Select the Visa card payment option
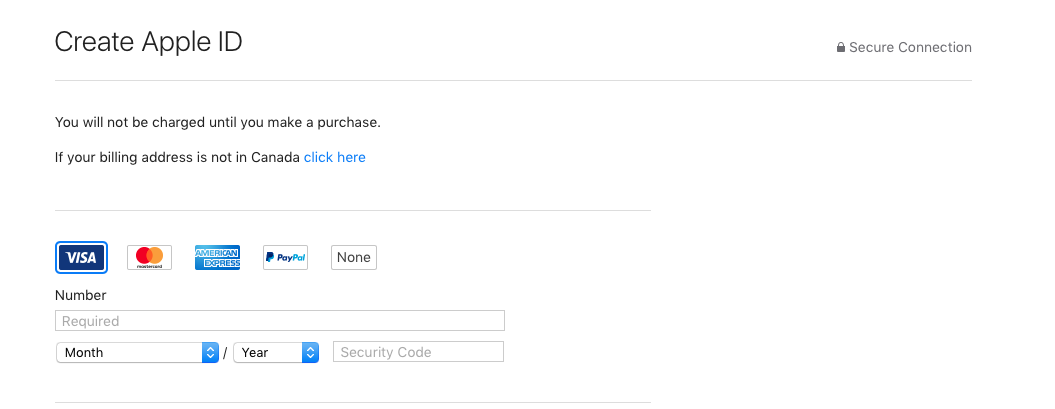This screenshot has width=1055, height=409. click(81, 258)
